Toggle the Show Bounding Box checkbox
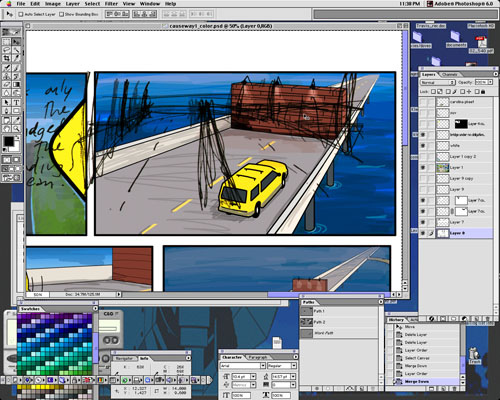500x400 pixels. click(x=61, y=14)
